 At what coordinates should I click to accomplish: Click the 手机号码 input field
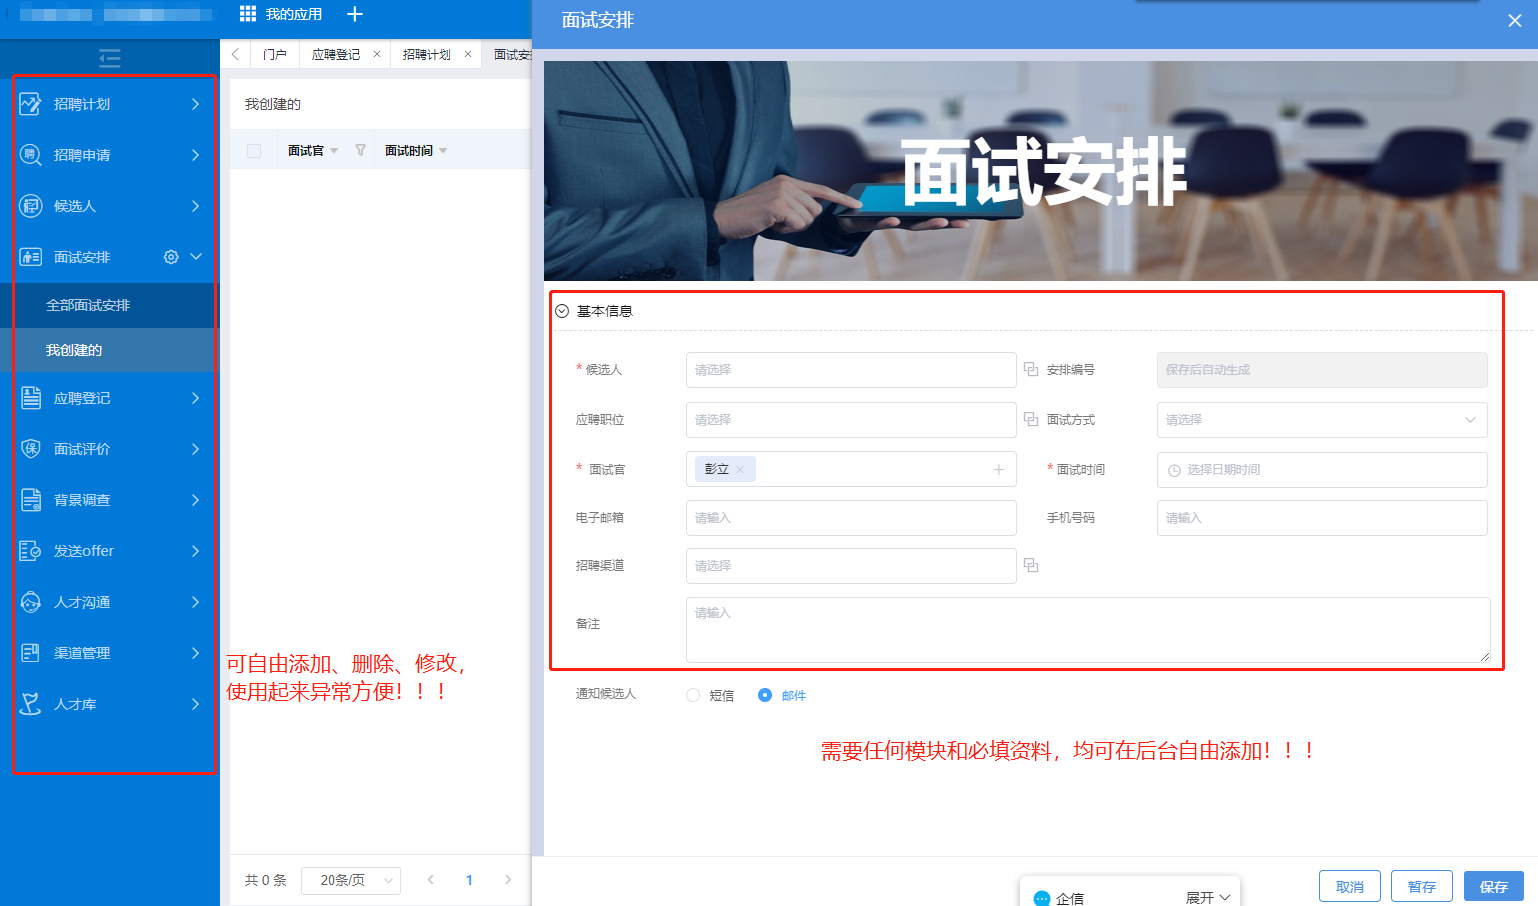click(1322, 518)
